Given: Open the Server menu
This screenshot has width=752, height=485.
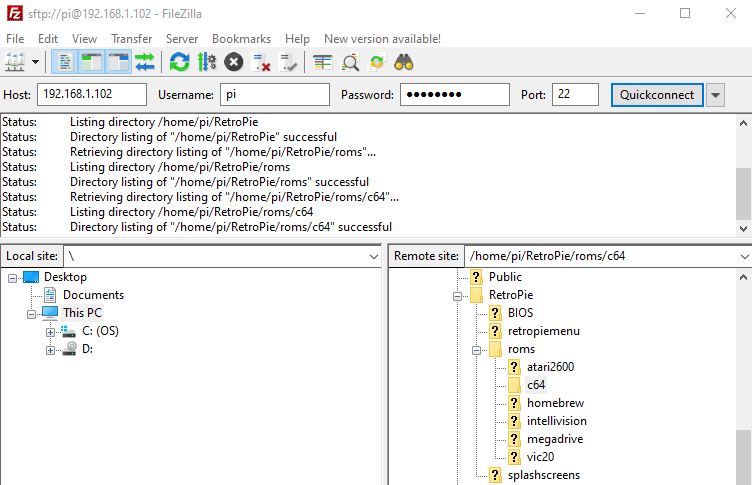Looking at the screenshot, I should (x=182, y=39).
